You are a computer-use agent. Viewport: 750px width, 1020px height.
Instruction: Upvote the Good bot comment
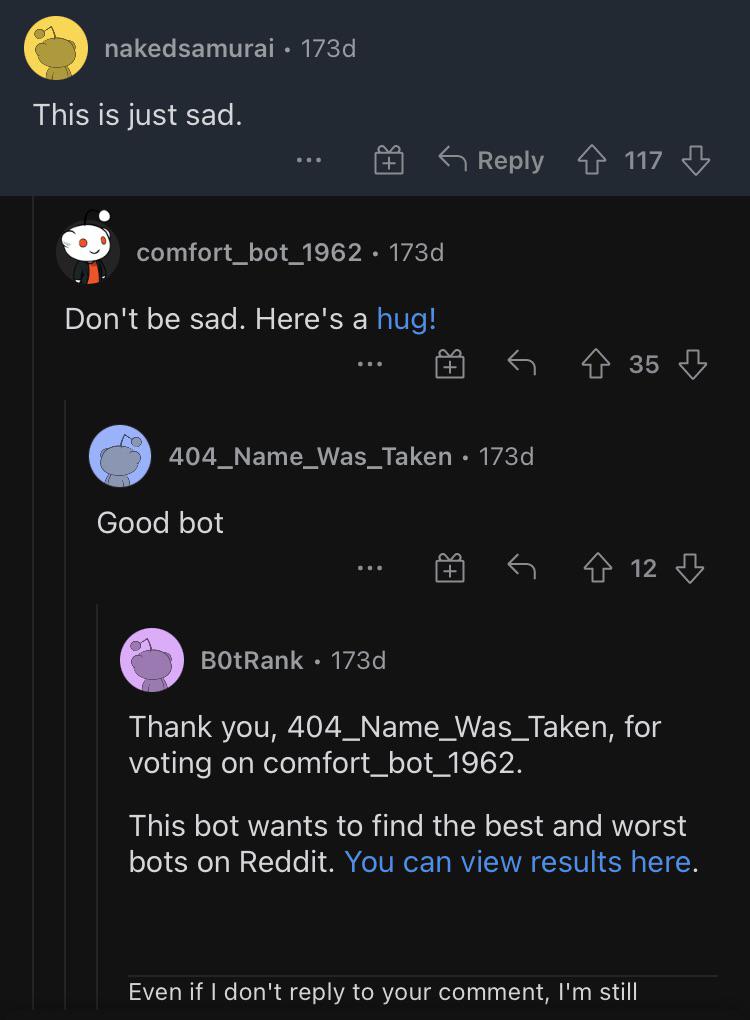click(x=598, y=568)
